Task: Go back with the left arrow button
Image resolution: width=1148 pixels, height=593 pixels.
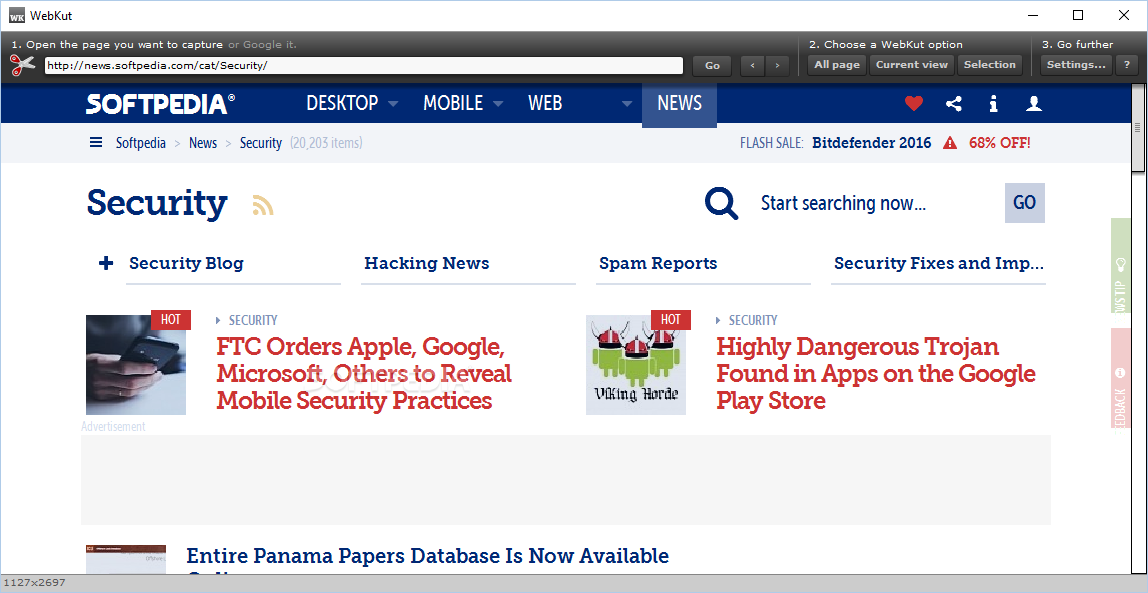Action: click(x=753, y=65)
